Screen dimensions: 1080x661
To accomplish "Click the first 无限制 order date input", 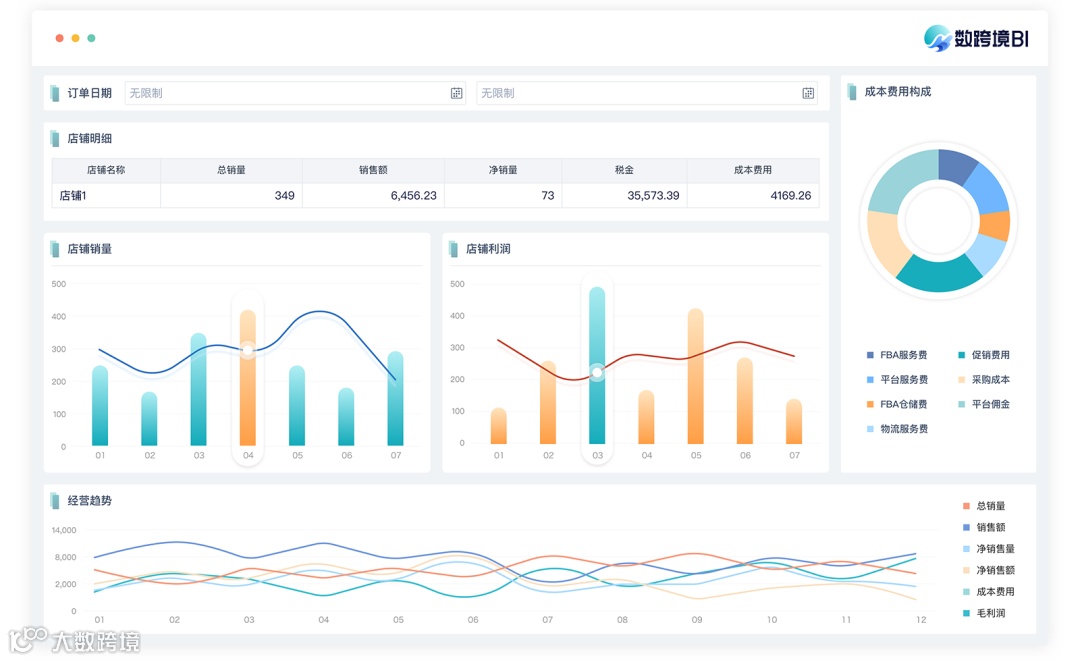I will tap(295, 93).
